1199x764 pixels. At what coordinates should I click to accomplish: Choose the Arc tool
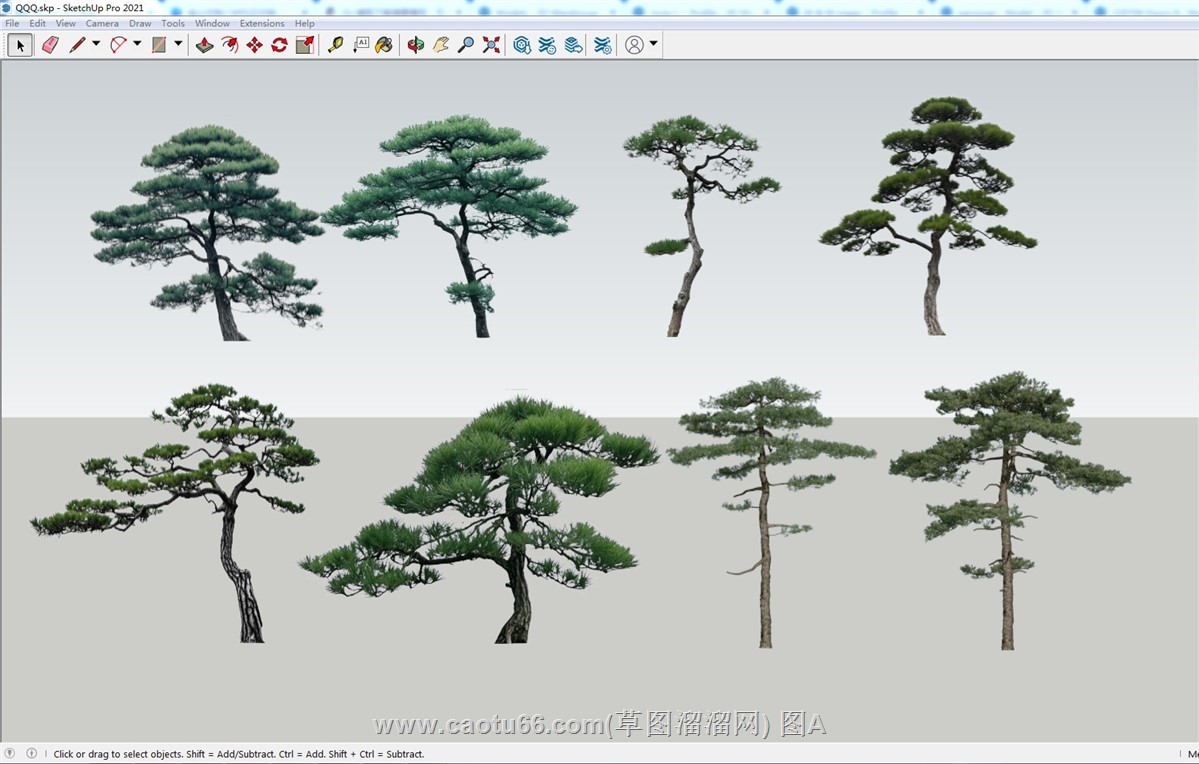click(119, 45)
